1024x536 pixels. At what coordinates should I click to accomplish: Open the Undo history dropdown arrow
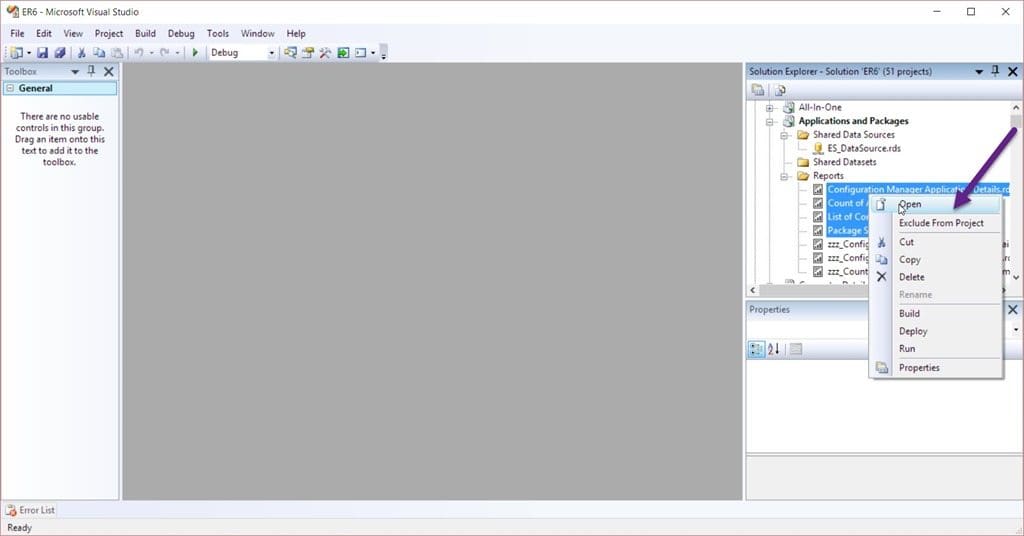pyautogui.click(x=151, y=53)
